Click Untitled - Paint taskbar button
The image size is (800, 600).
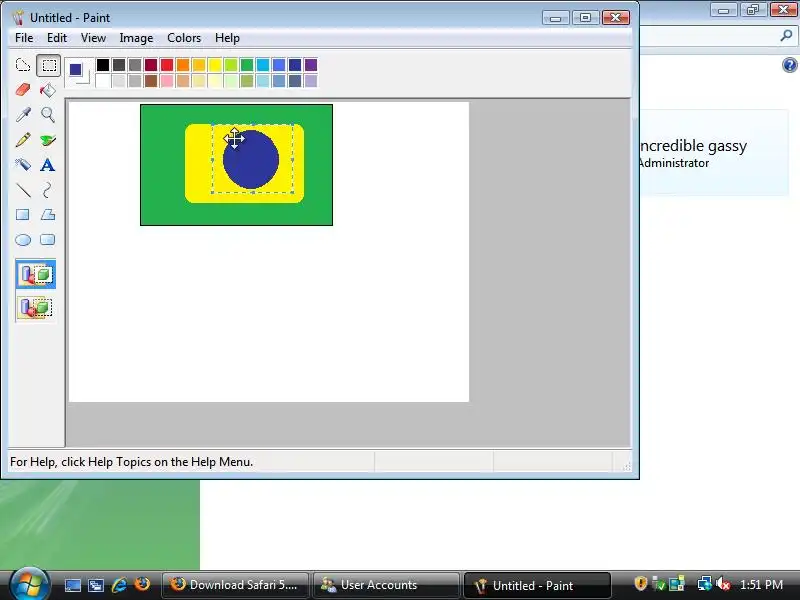[x=537, y=585]
